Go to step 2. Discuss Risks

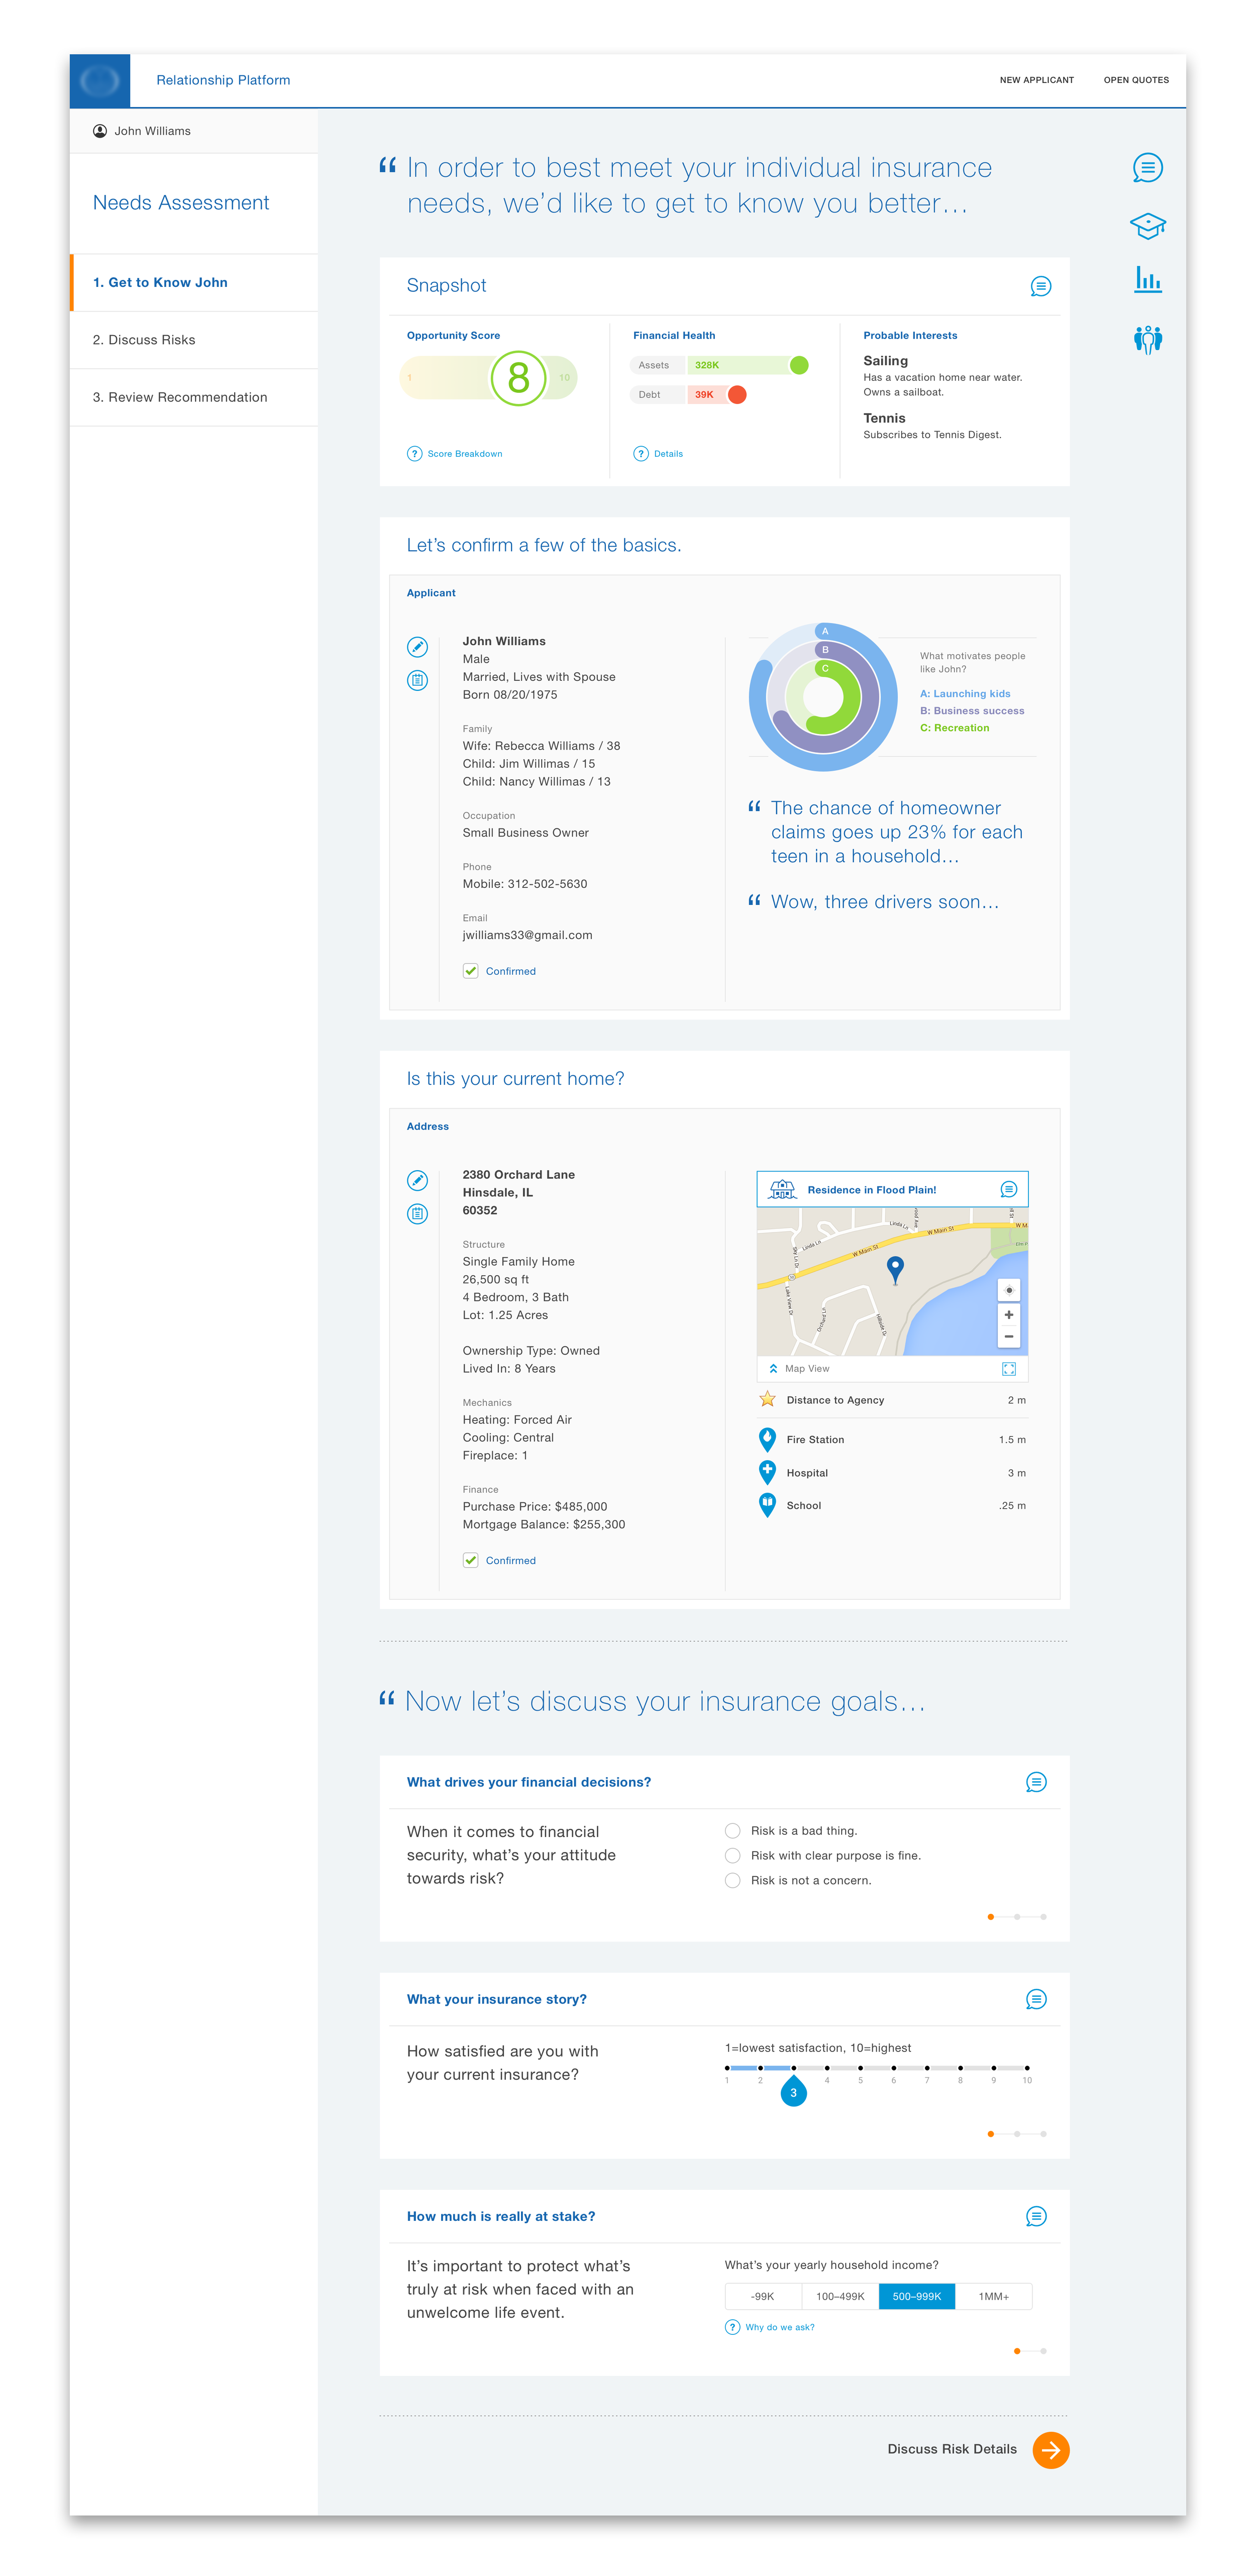pos(194,340)
